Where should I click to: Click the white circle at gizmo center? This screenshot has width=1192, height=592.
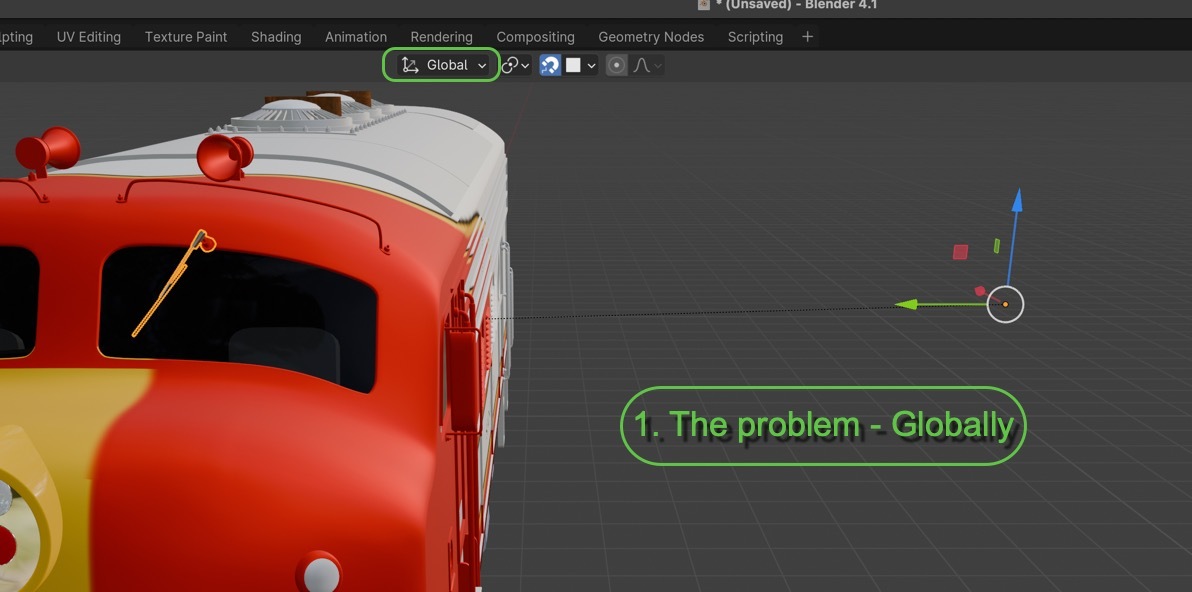tap(1005, 304)
